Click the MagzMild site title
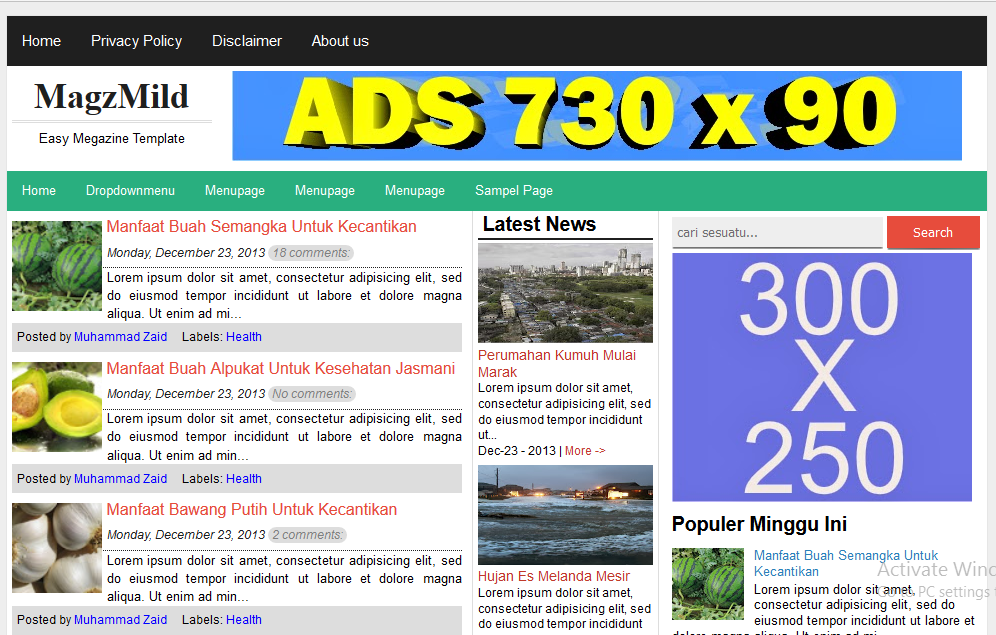The height and width of the screenshot is (635, 996). [112, 97]
